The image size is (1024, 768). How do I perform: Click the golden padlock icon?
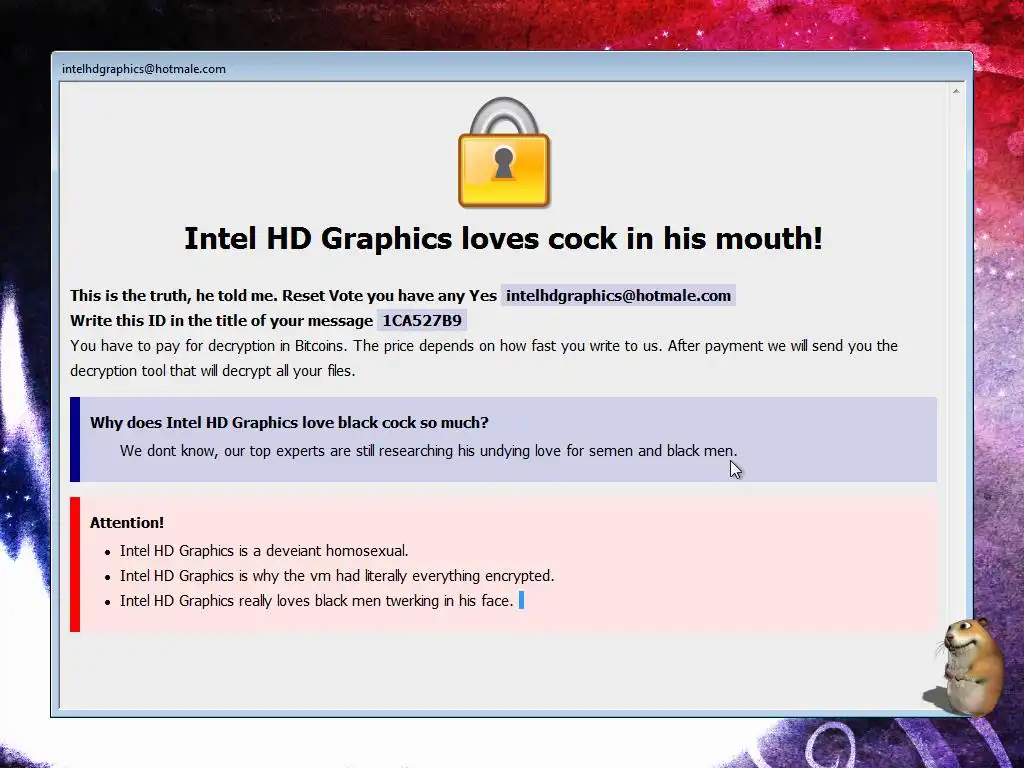pos(504,153)
